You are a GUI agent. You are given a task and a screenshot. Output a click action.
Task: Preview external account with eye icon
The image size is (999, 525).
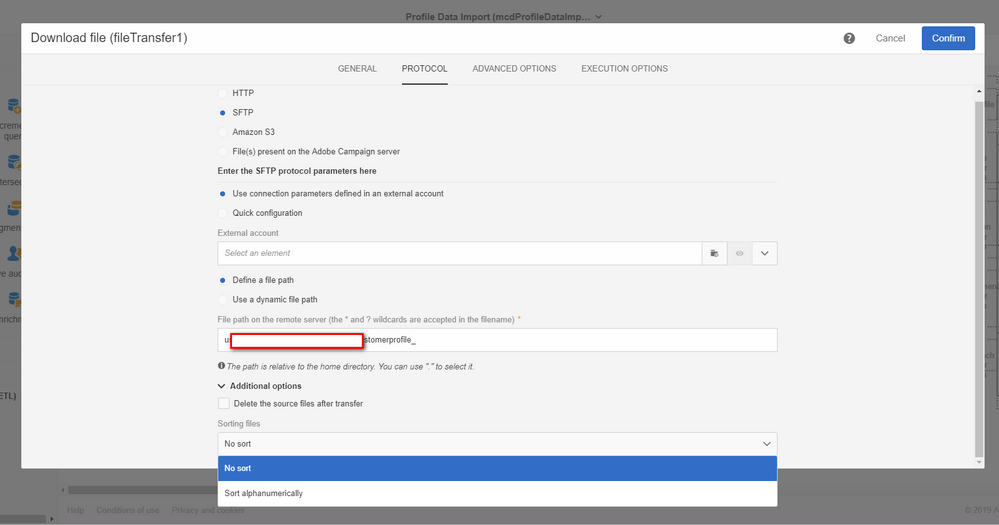pyautogui.click(x=739, y=254)
